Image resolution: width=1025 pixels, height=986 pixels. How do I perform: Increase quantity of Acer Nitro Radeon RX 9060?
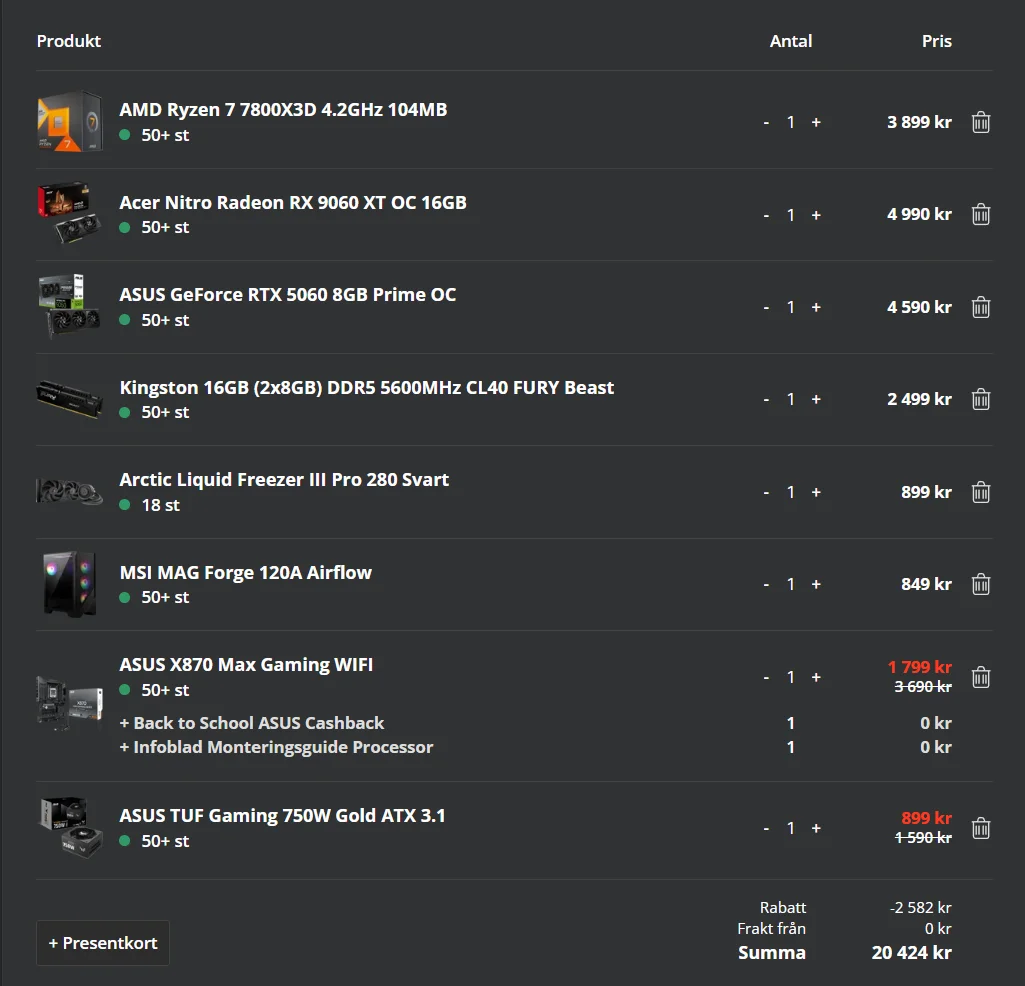(x=816, y=215)
